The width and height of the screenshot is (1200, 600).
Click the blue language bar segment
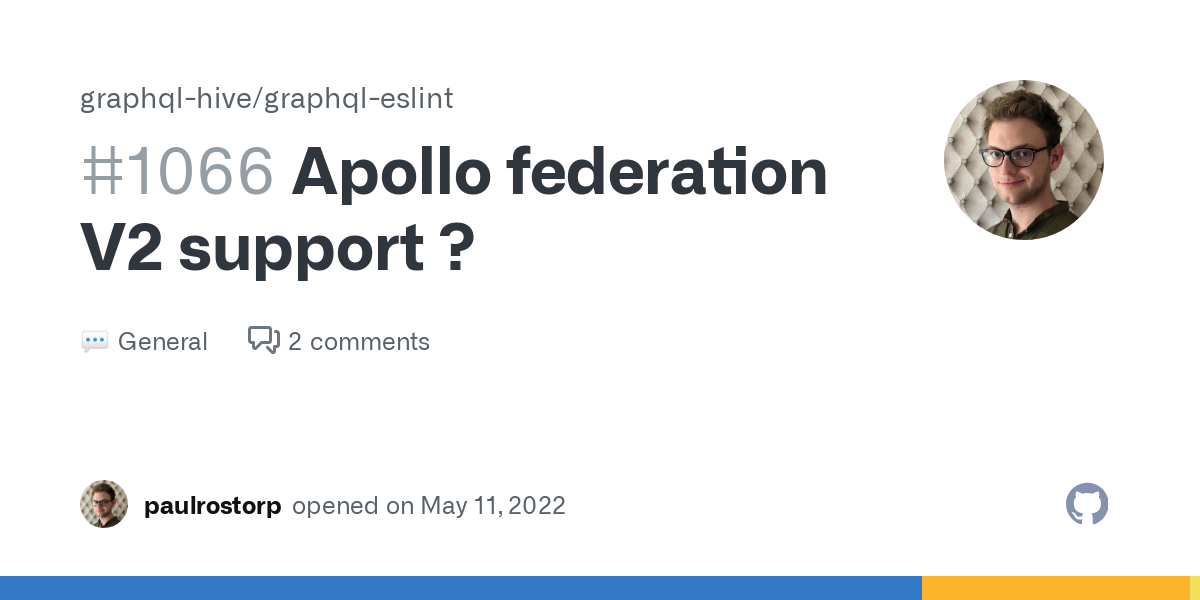(460, 588)
